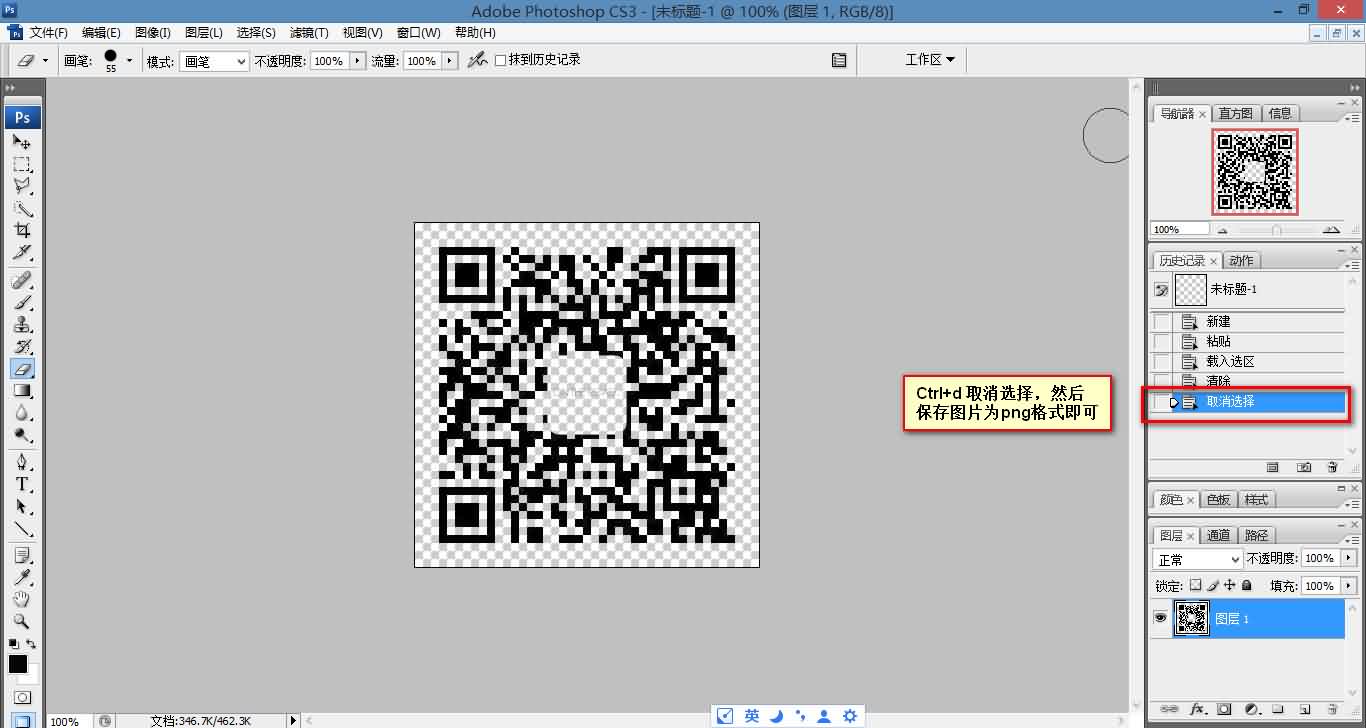
Task: Select the Move tool
Action: pos(22,142)
